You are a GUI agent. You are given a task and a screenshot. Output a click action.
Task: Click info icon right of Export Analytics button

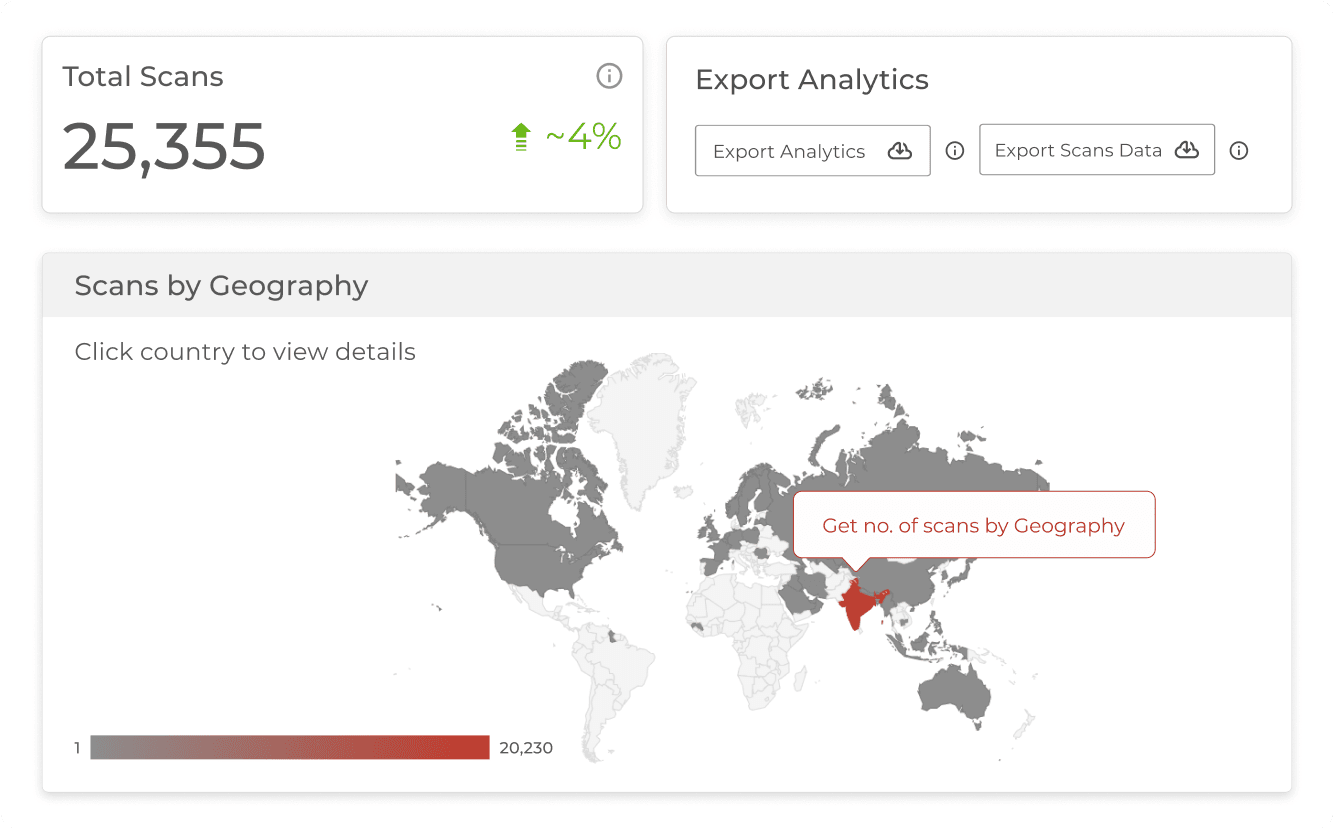tap(955, 151)
